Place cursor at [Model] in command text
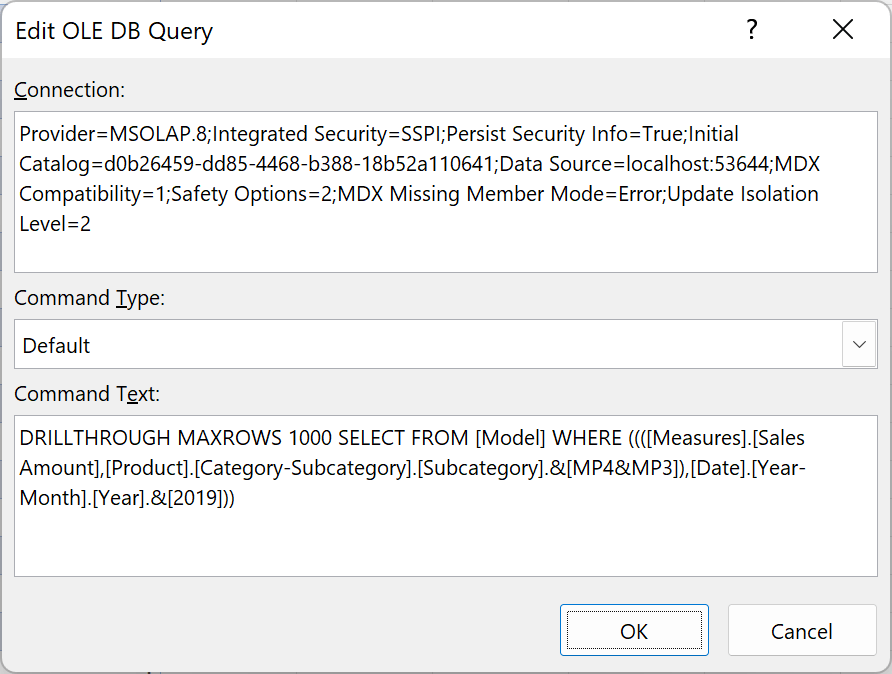The height and width of the screenshot is (674, 892). [x=510, y=438]
